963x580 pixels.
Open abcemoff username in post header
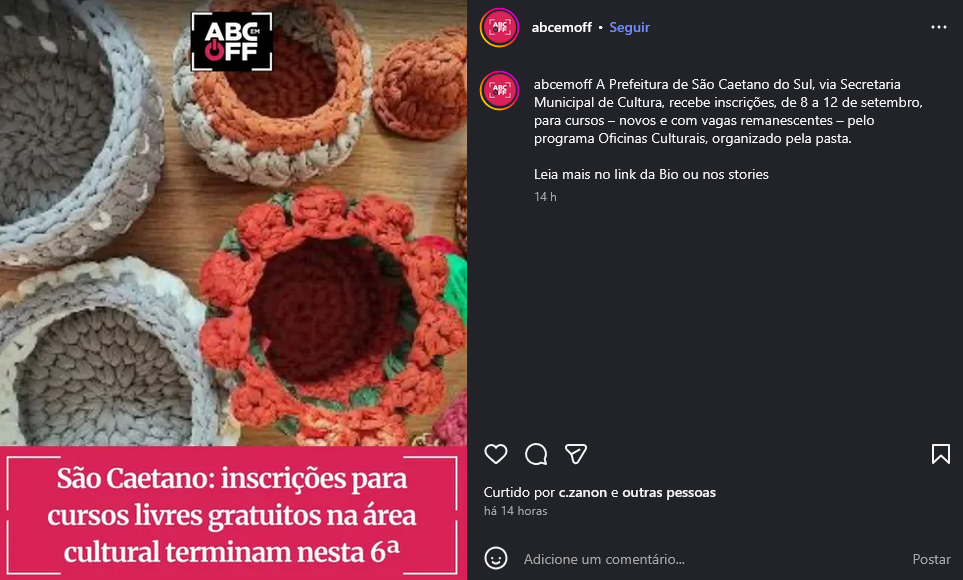pos(561,27)
